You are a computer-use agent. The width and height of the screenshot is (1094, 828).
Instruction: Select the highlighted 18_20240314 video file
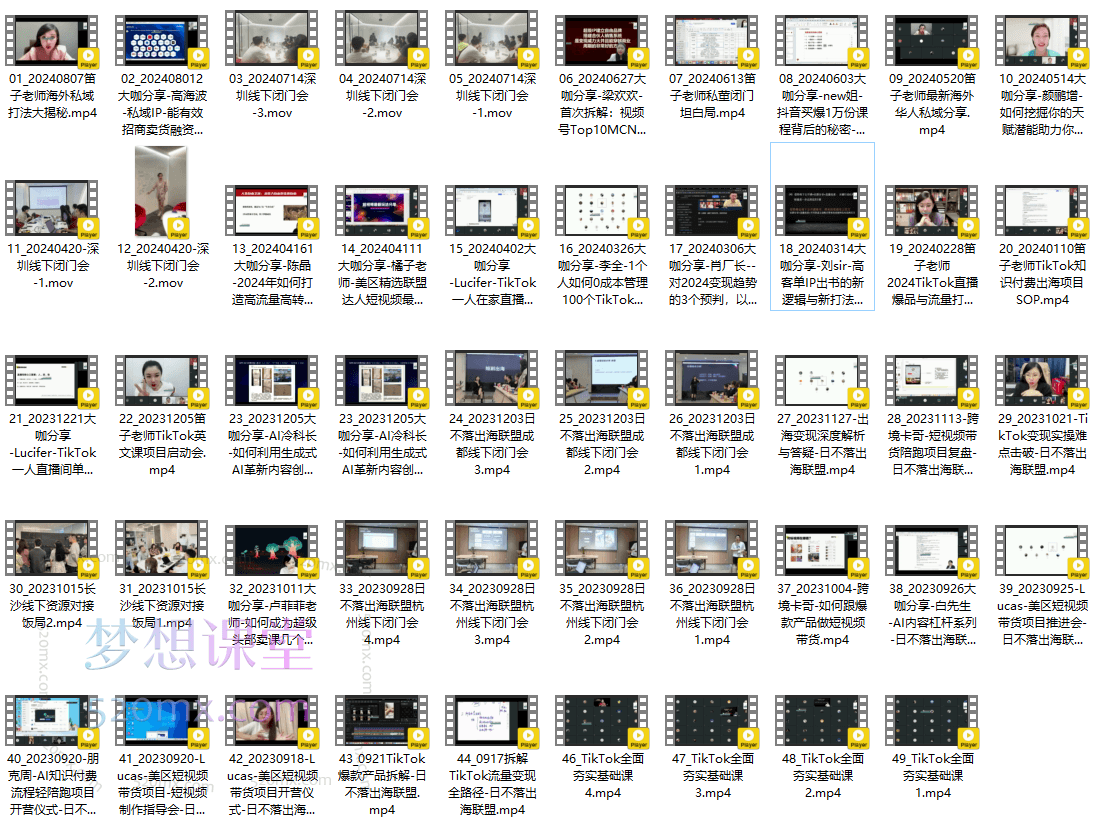coord(821,211)
